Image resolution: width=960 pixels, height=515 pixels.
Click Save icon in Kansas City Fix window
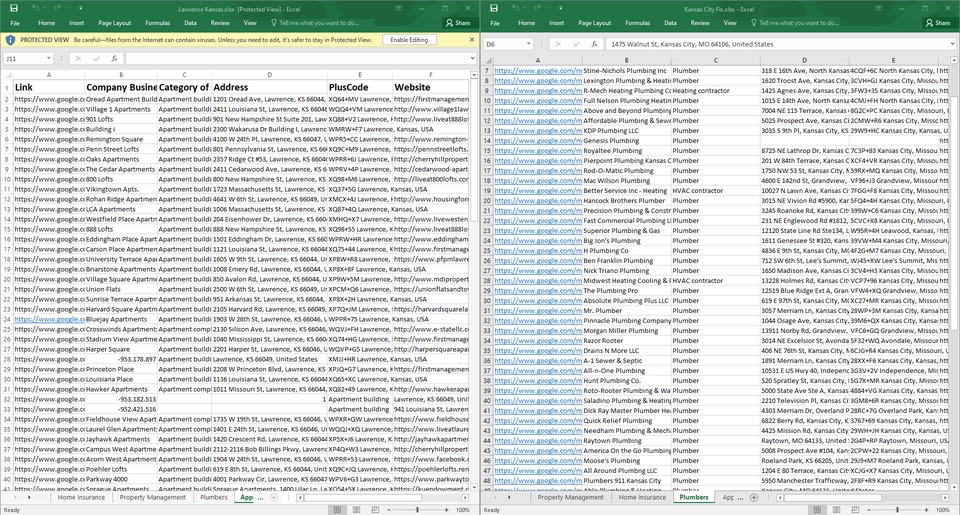493,8
